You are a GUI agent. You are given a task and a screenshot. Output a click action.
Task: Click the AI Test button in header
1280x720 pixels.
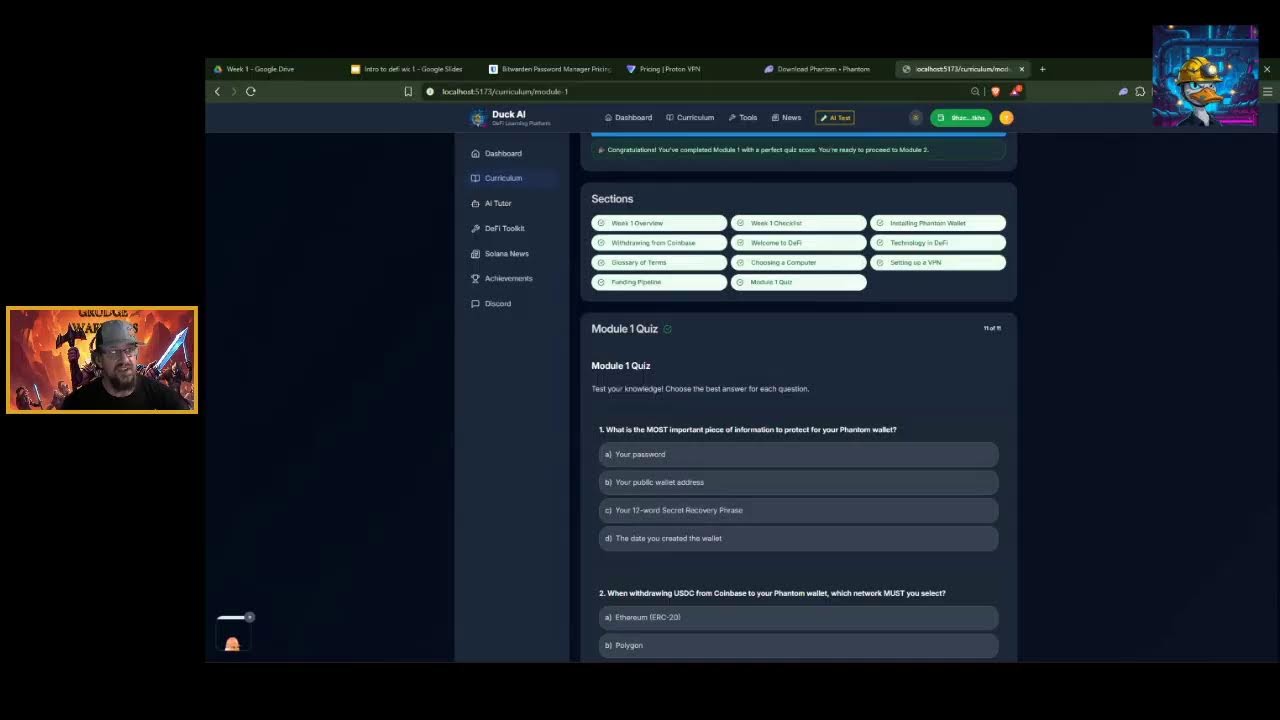835,117
